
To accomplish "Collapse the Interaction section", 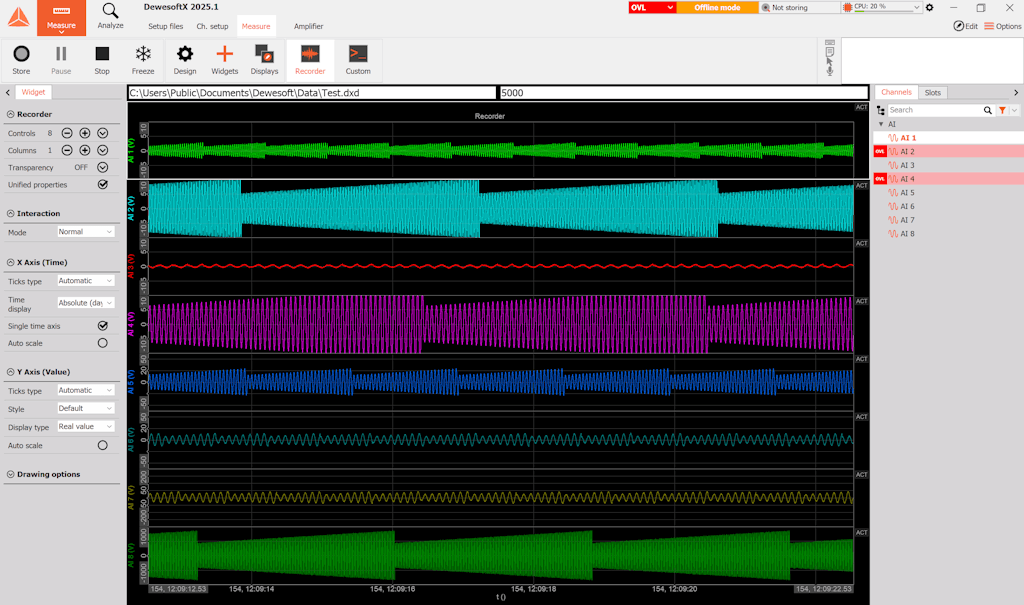I will 10,214.
